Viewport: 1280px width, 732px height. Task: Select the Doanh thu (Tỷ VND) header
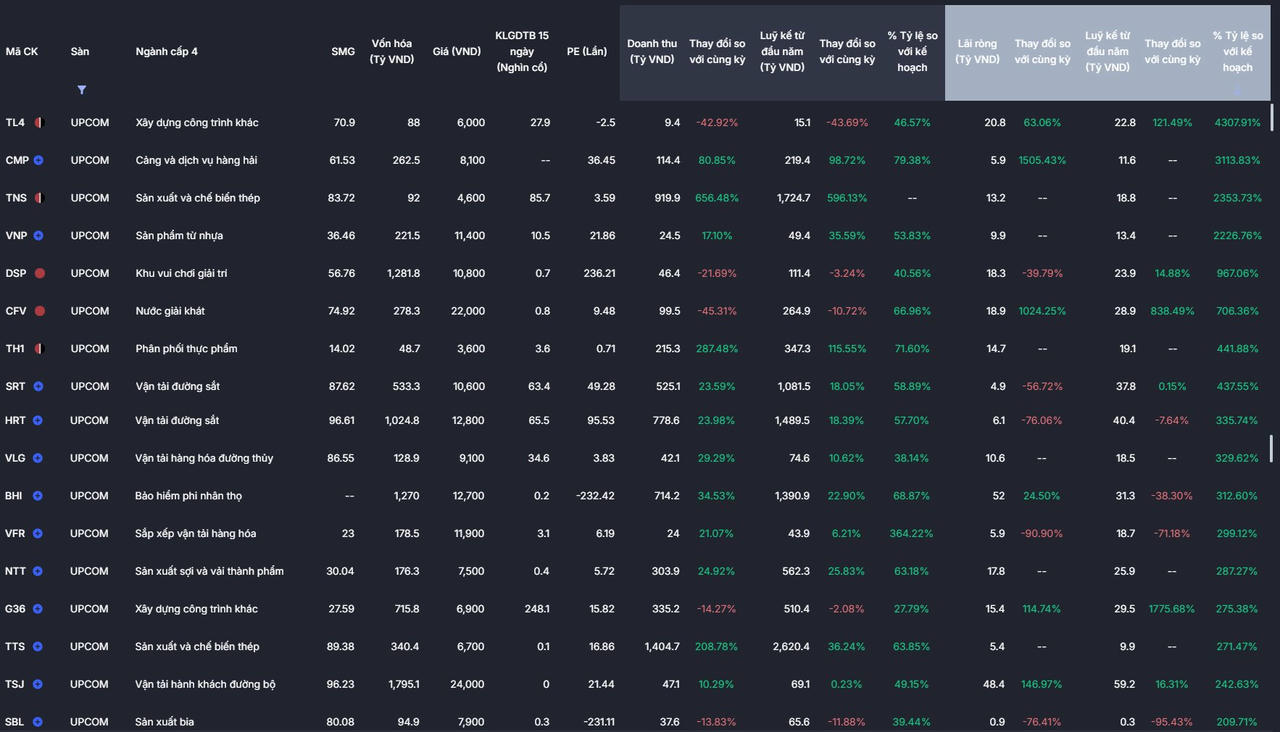[x=652, y=51]
